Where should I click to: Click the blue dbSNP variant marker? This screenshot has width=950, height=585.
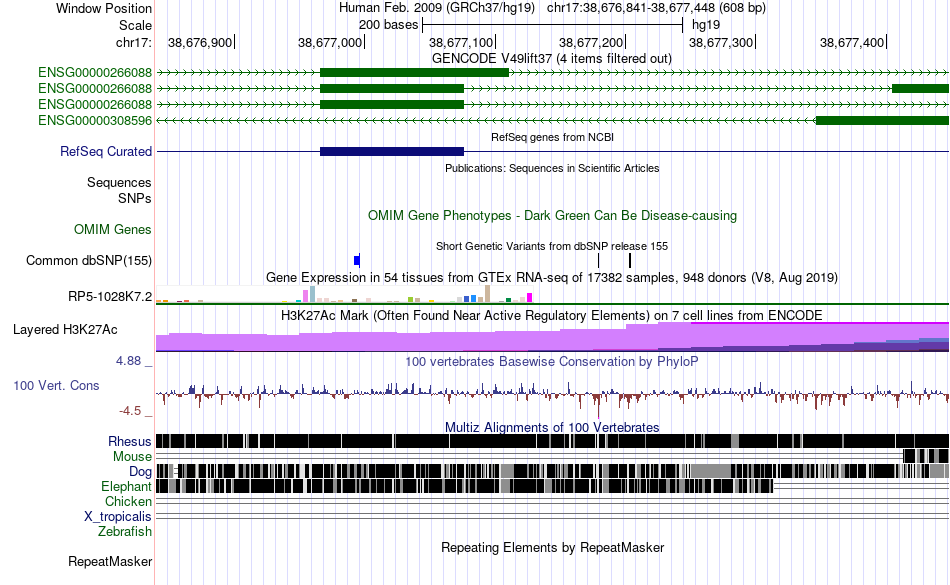357,260
